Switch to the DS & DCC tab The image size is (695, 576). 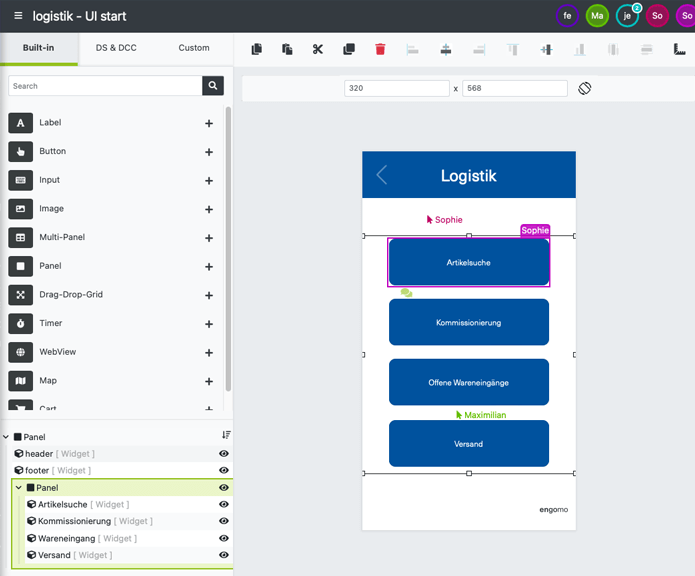(x=116, y=48)
